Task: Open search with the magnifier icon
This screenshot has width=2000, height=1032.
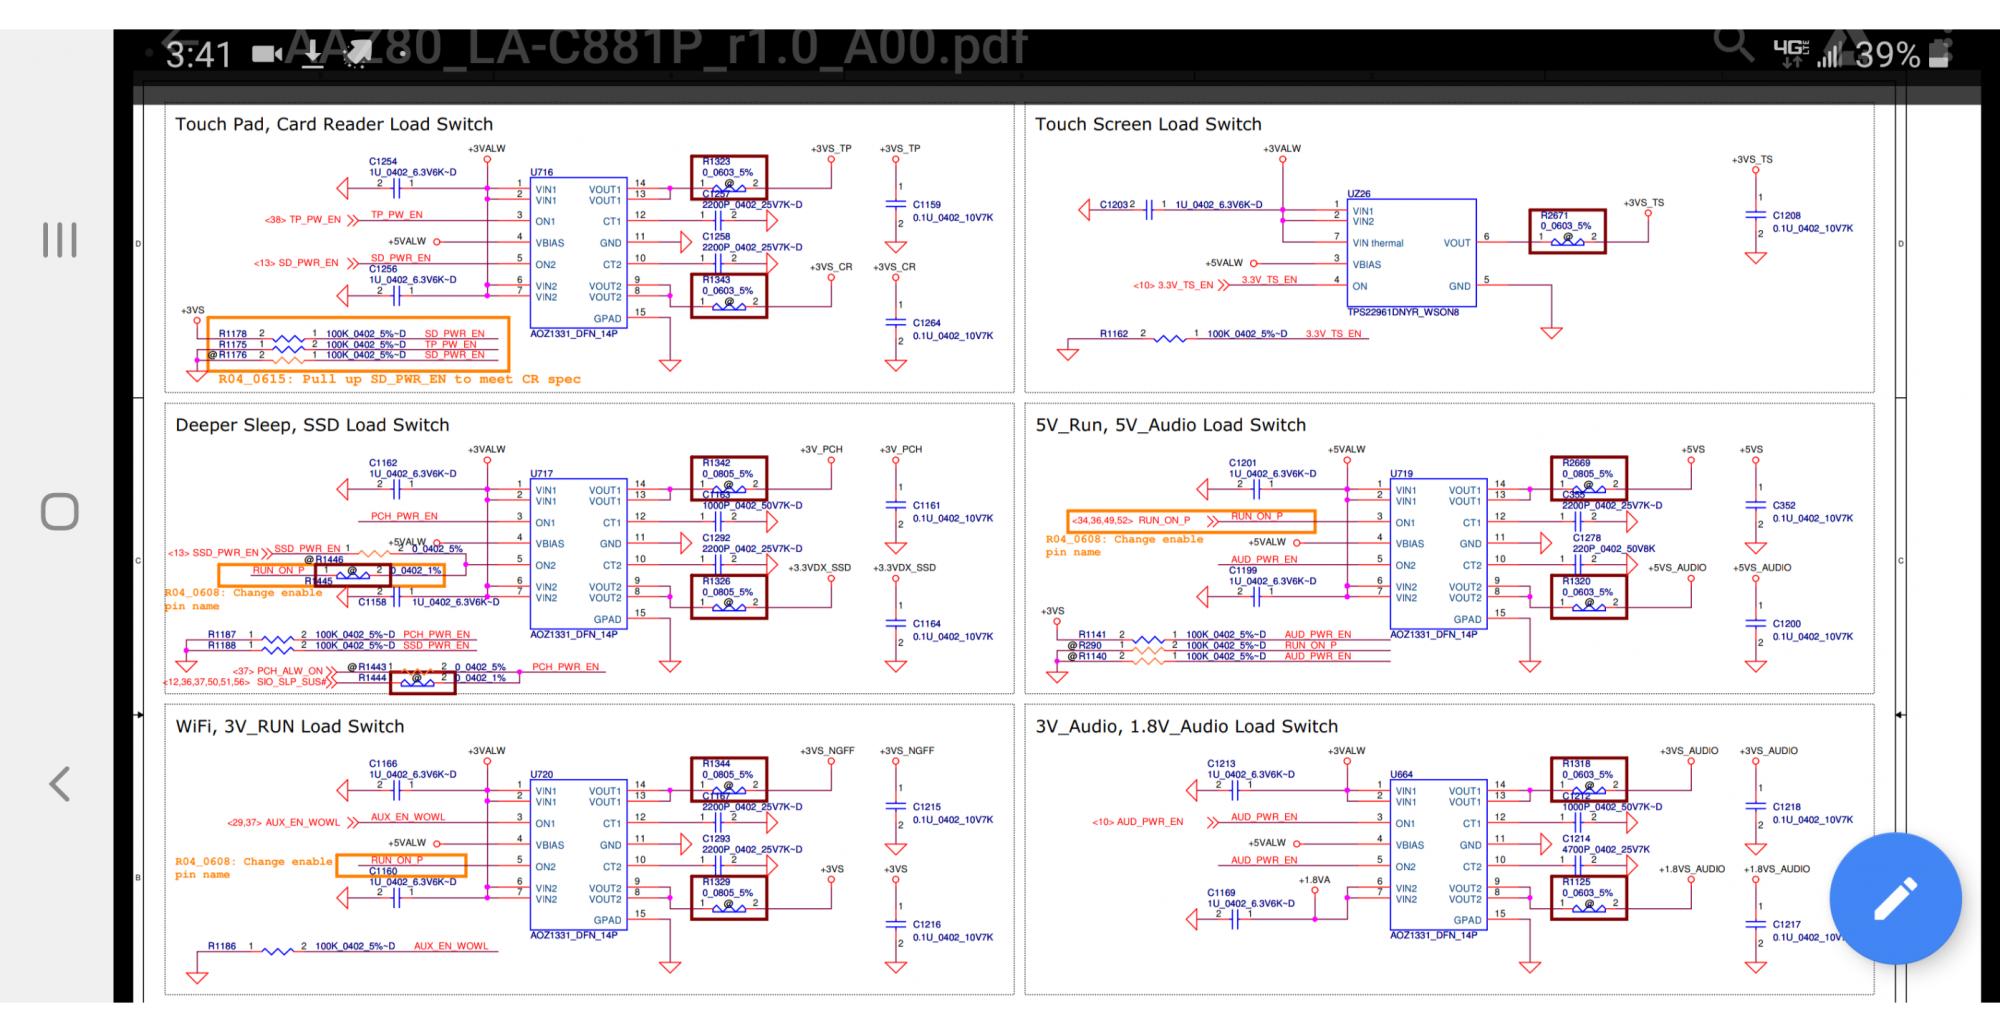Action: tap(1732, 45)
